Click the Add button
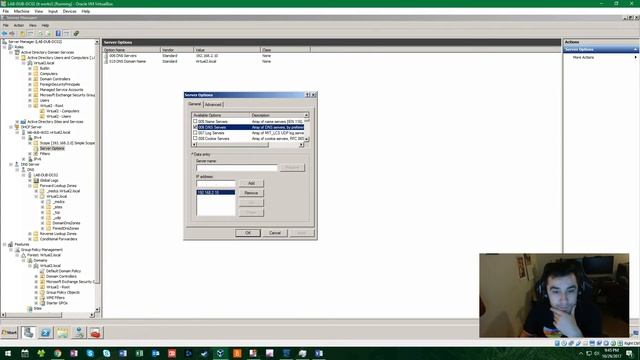Viewport: 640px width, 360px height. (251, 183)
